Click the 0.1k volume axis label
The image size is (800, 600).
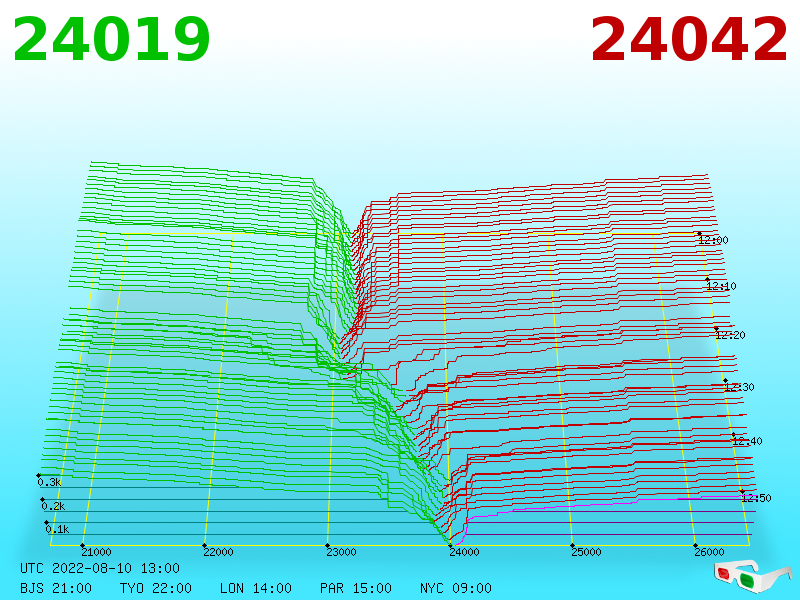pyautogui.click(x=57, y=529)
